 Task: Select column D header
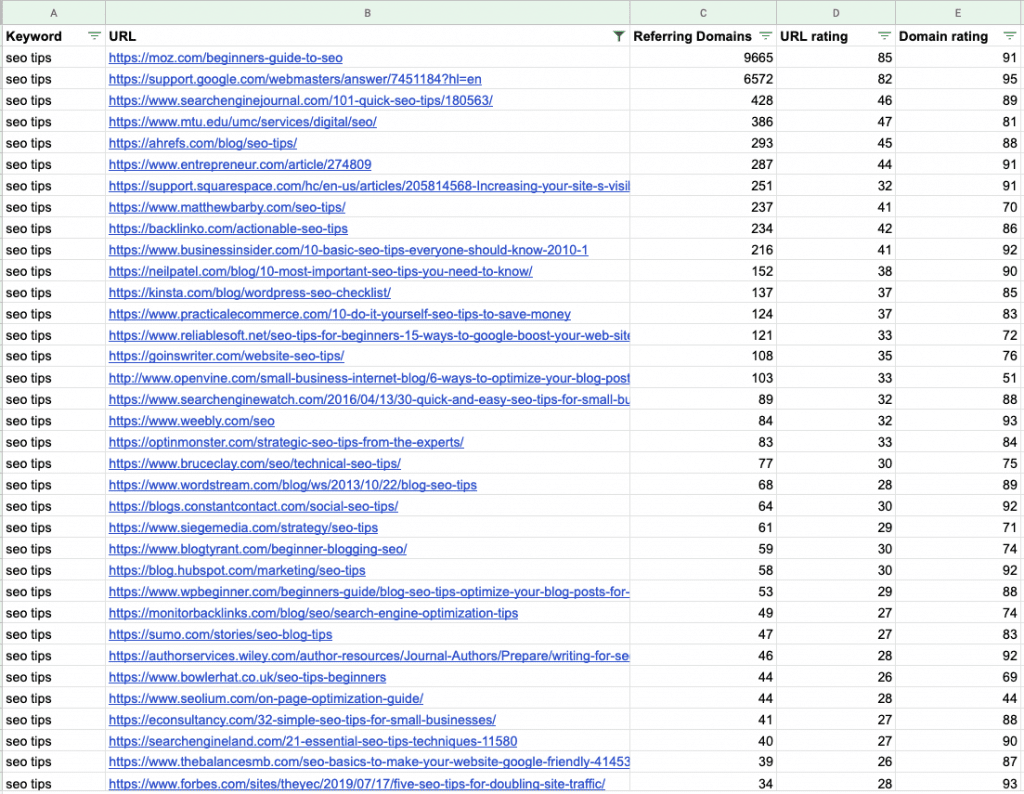pyautogui.click(x=836, y=12)
